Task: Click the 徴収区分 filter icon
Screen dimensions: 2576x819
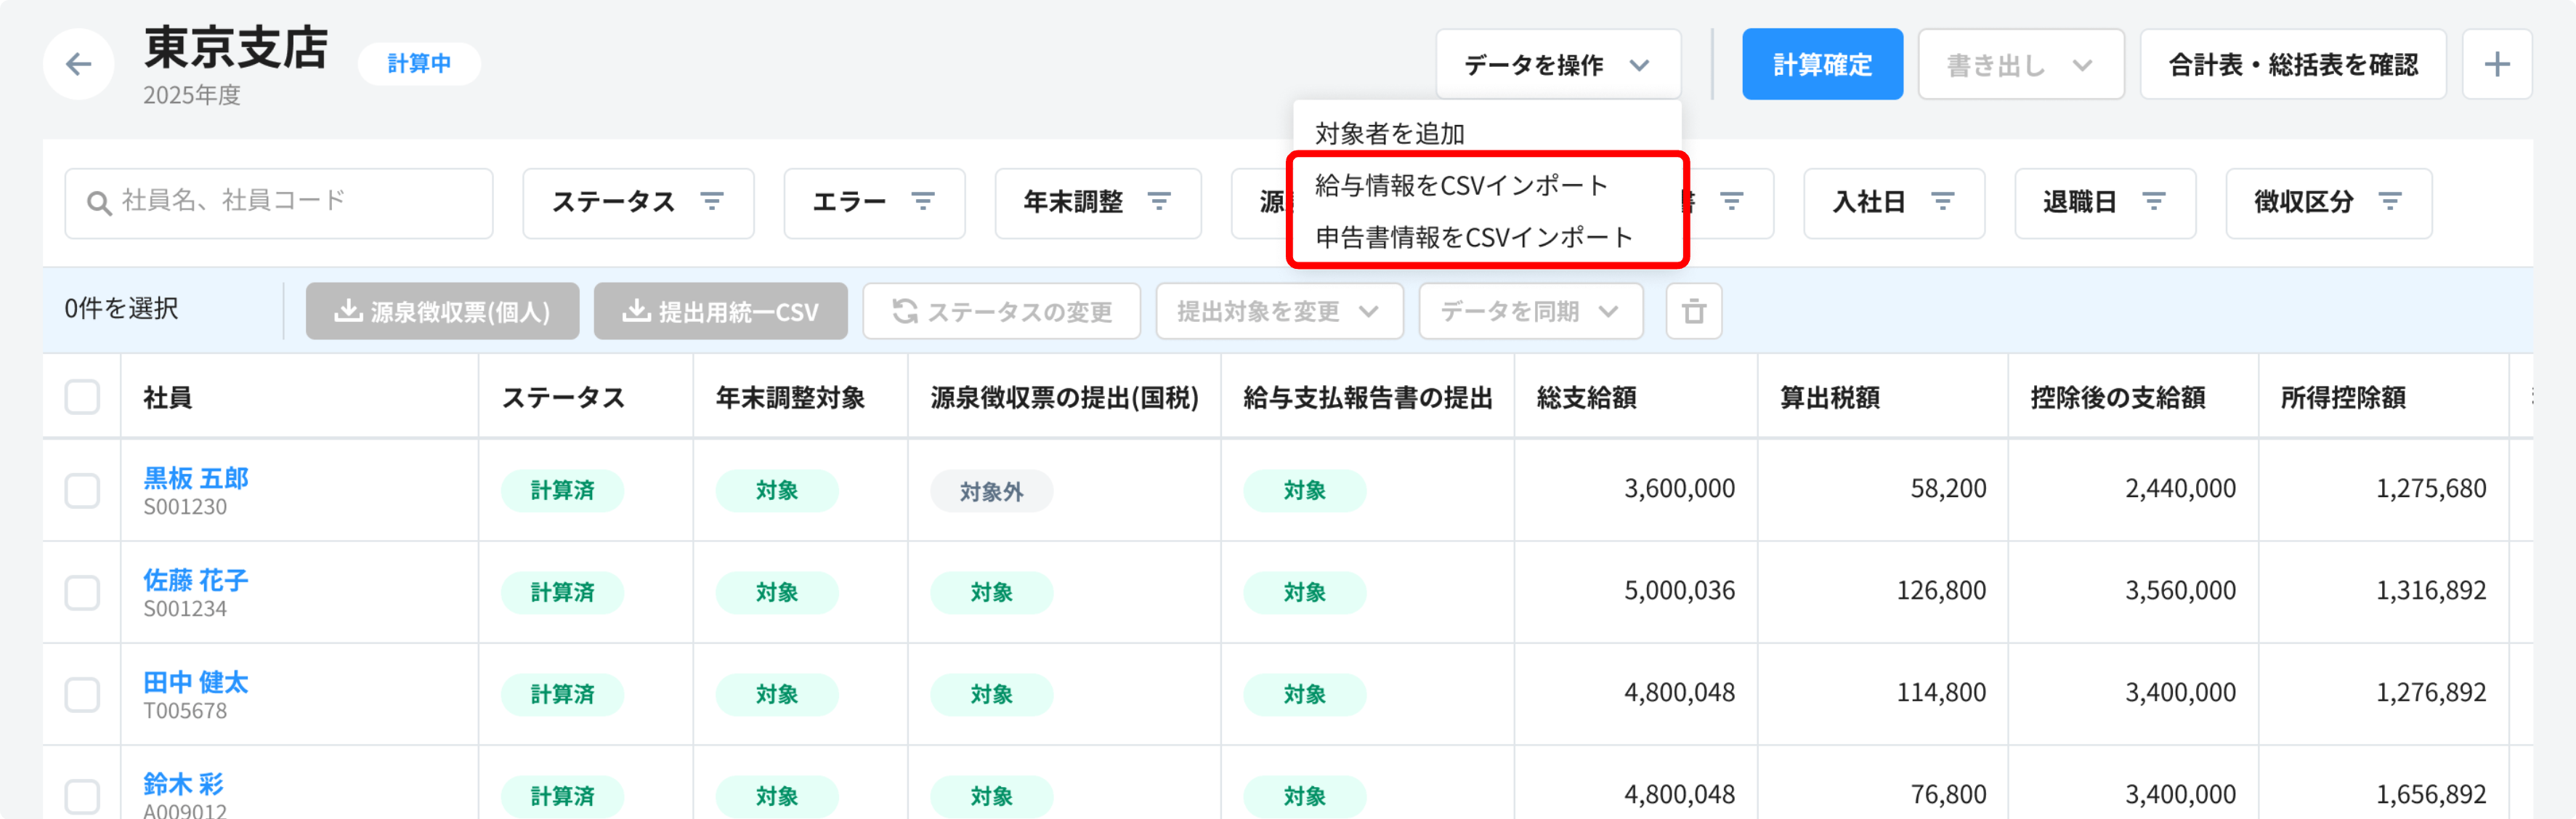Action: pos(2389,202)
